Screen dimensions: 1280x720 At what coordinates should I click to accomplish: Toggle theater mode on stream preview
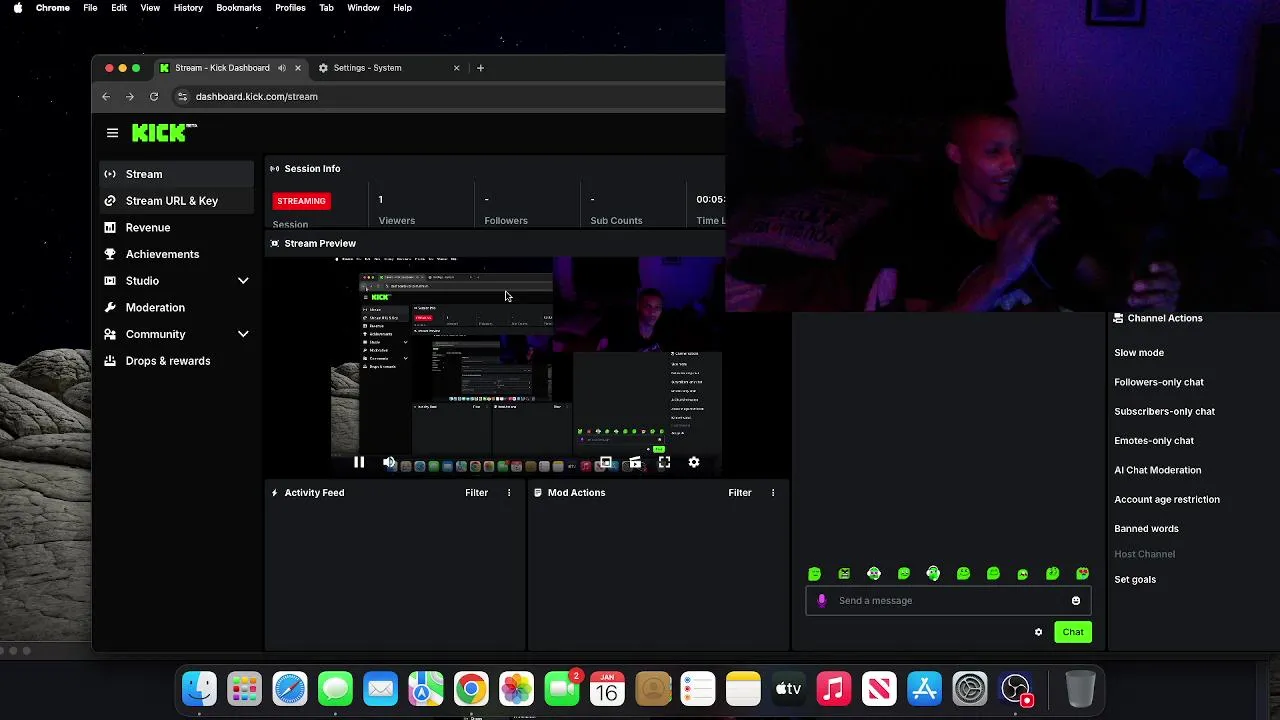click(x=635, y=462)
